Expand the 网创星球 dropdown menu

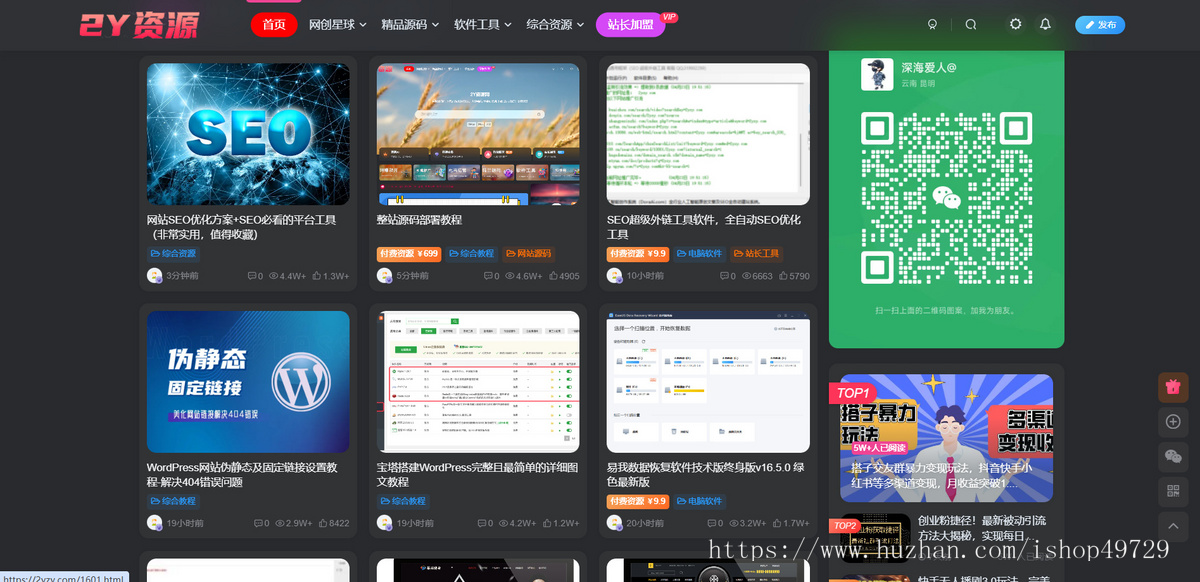click(338, 25)
